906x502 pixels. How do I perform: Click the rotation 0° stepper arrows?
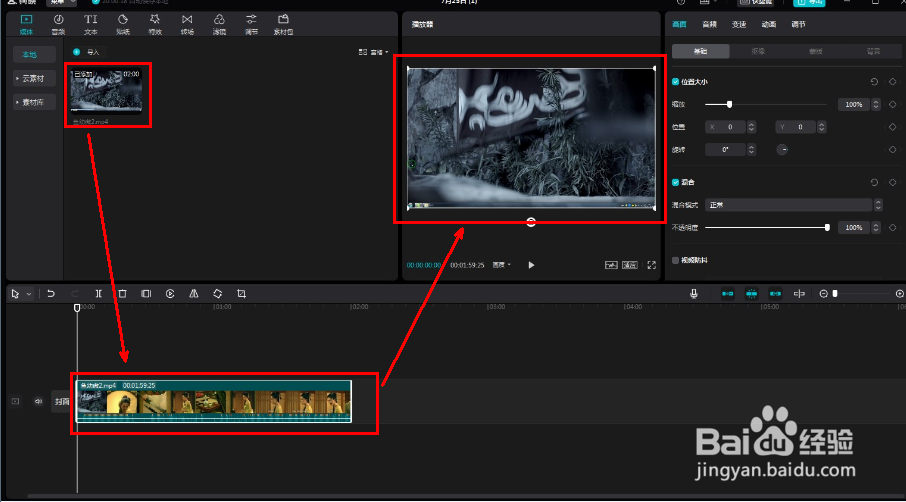[751, 150]
